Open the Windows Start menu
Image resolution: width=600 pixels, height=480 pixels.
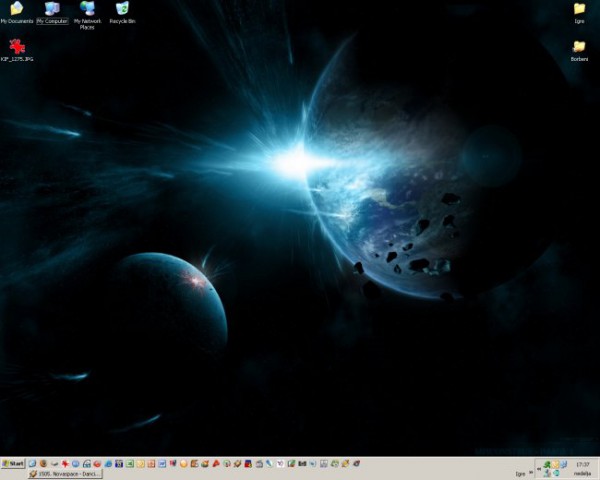[13, 464]
